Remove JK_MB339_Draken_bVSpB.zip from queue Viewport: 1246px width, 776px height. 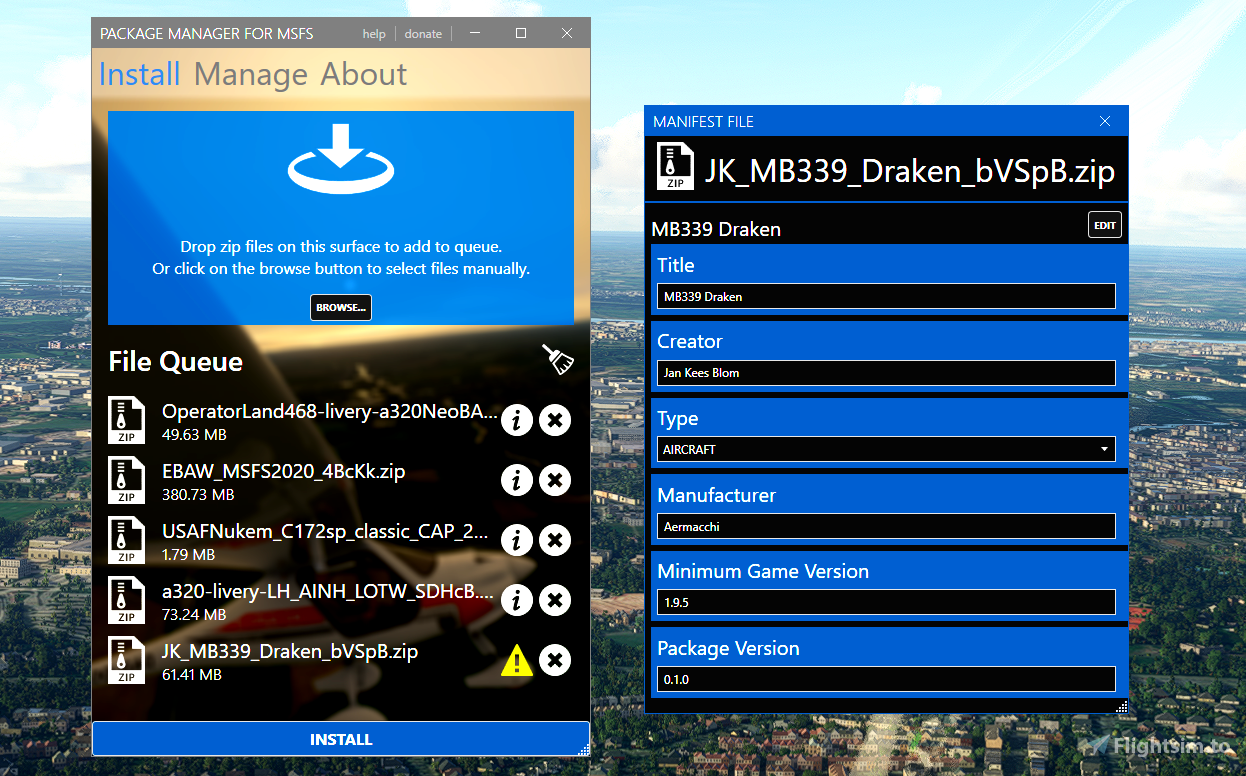click(555, 660)
